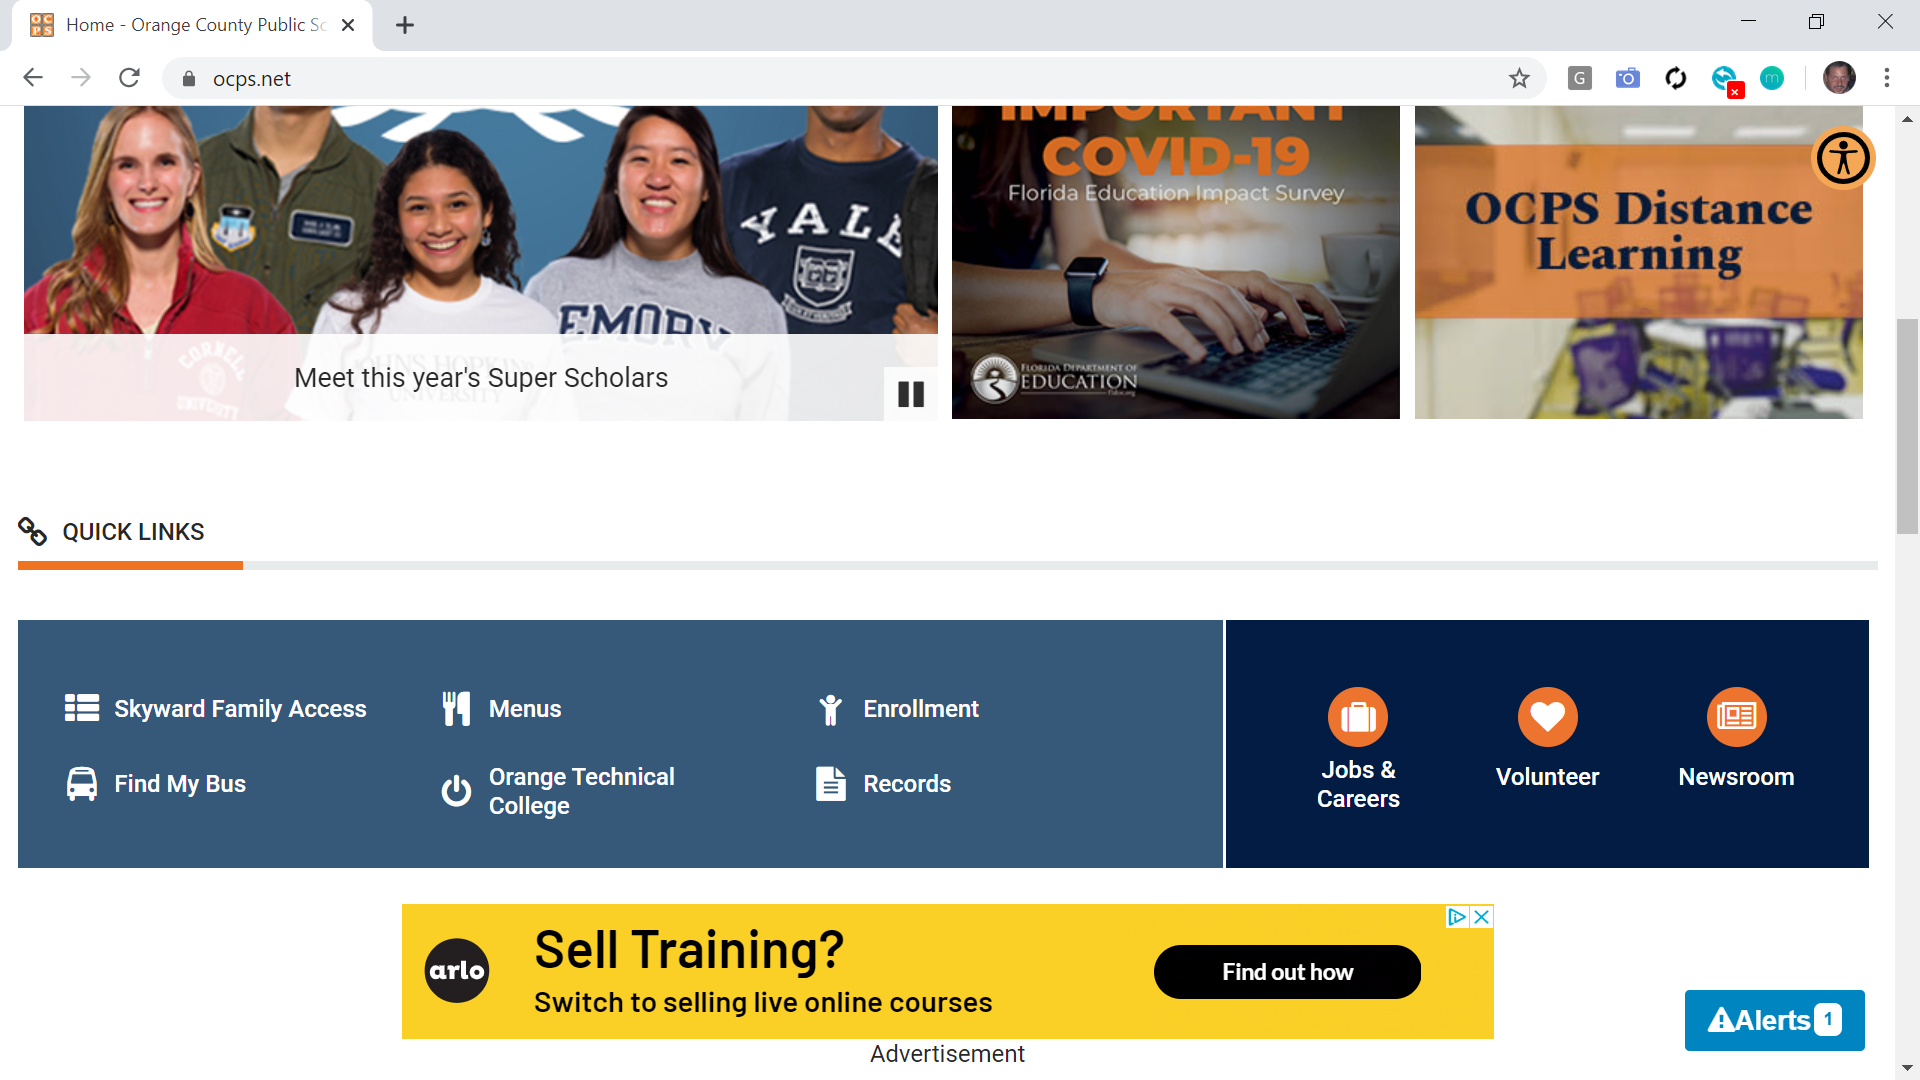Open the AdChoices info triangle
The width and height of the screenshot is (1920, 1080).
pos(1457,917)
